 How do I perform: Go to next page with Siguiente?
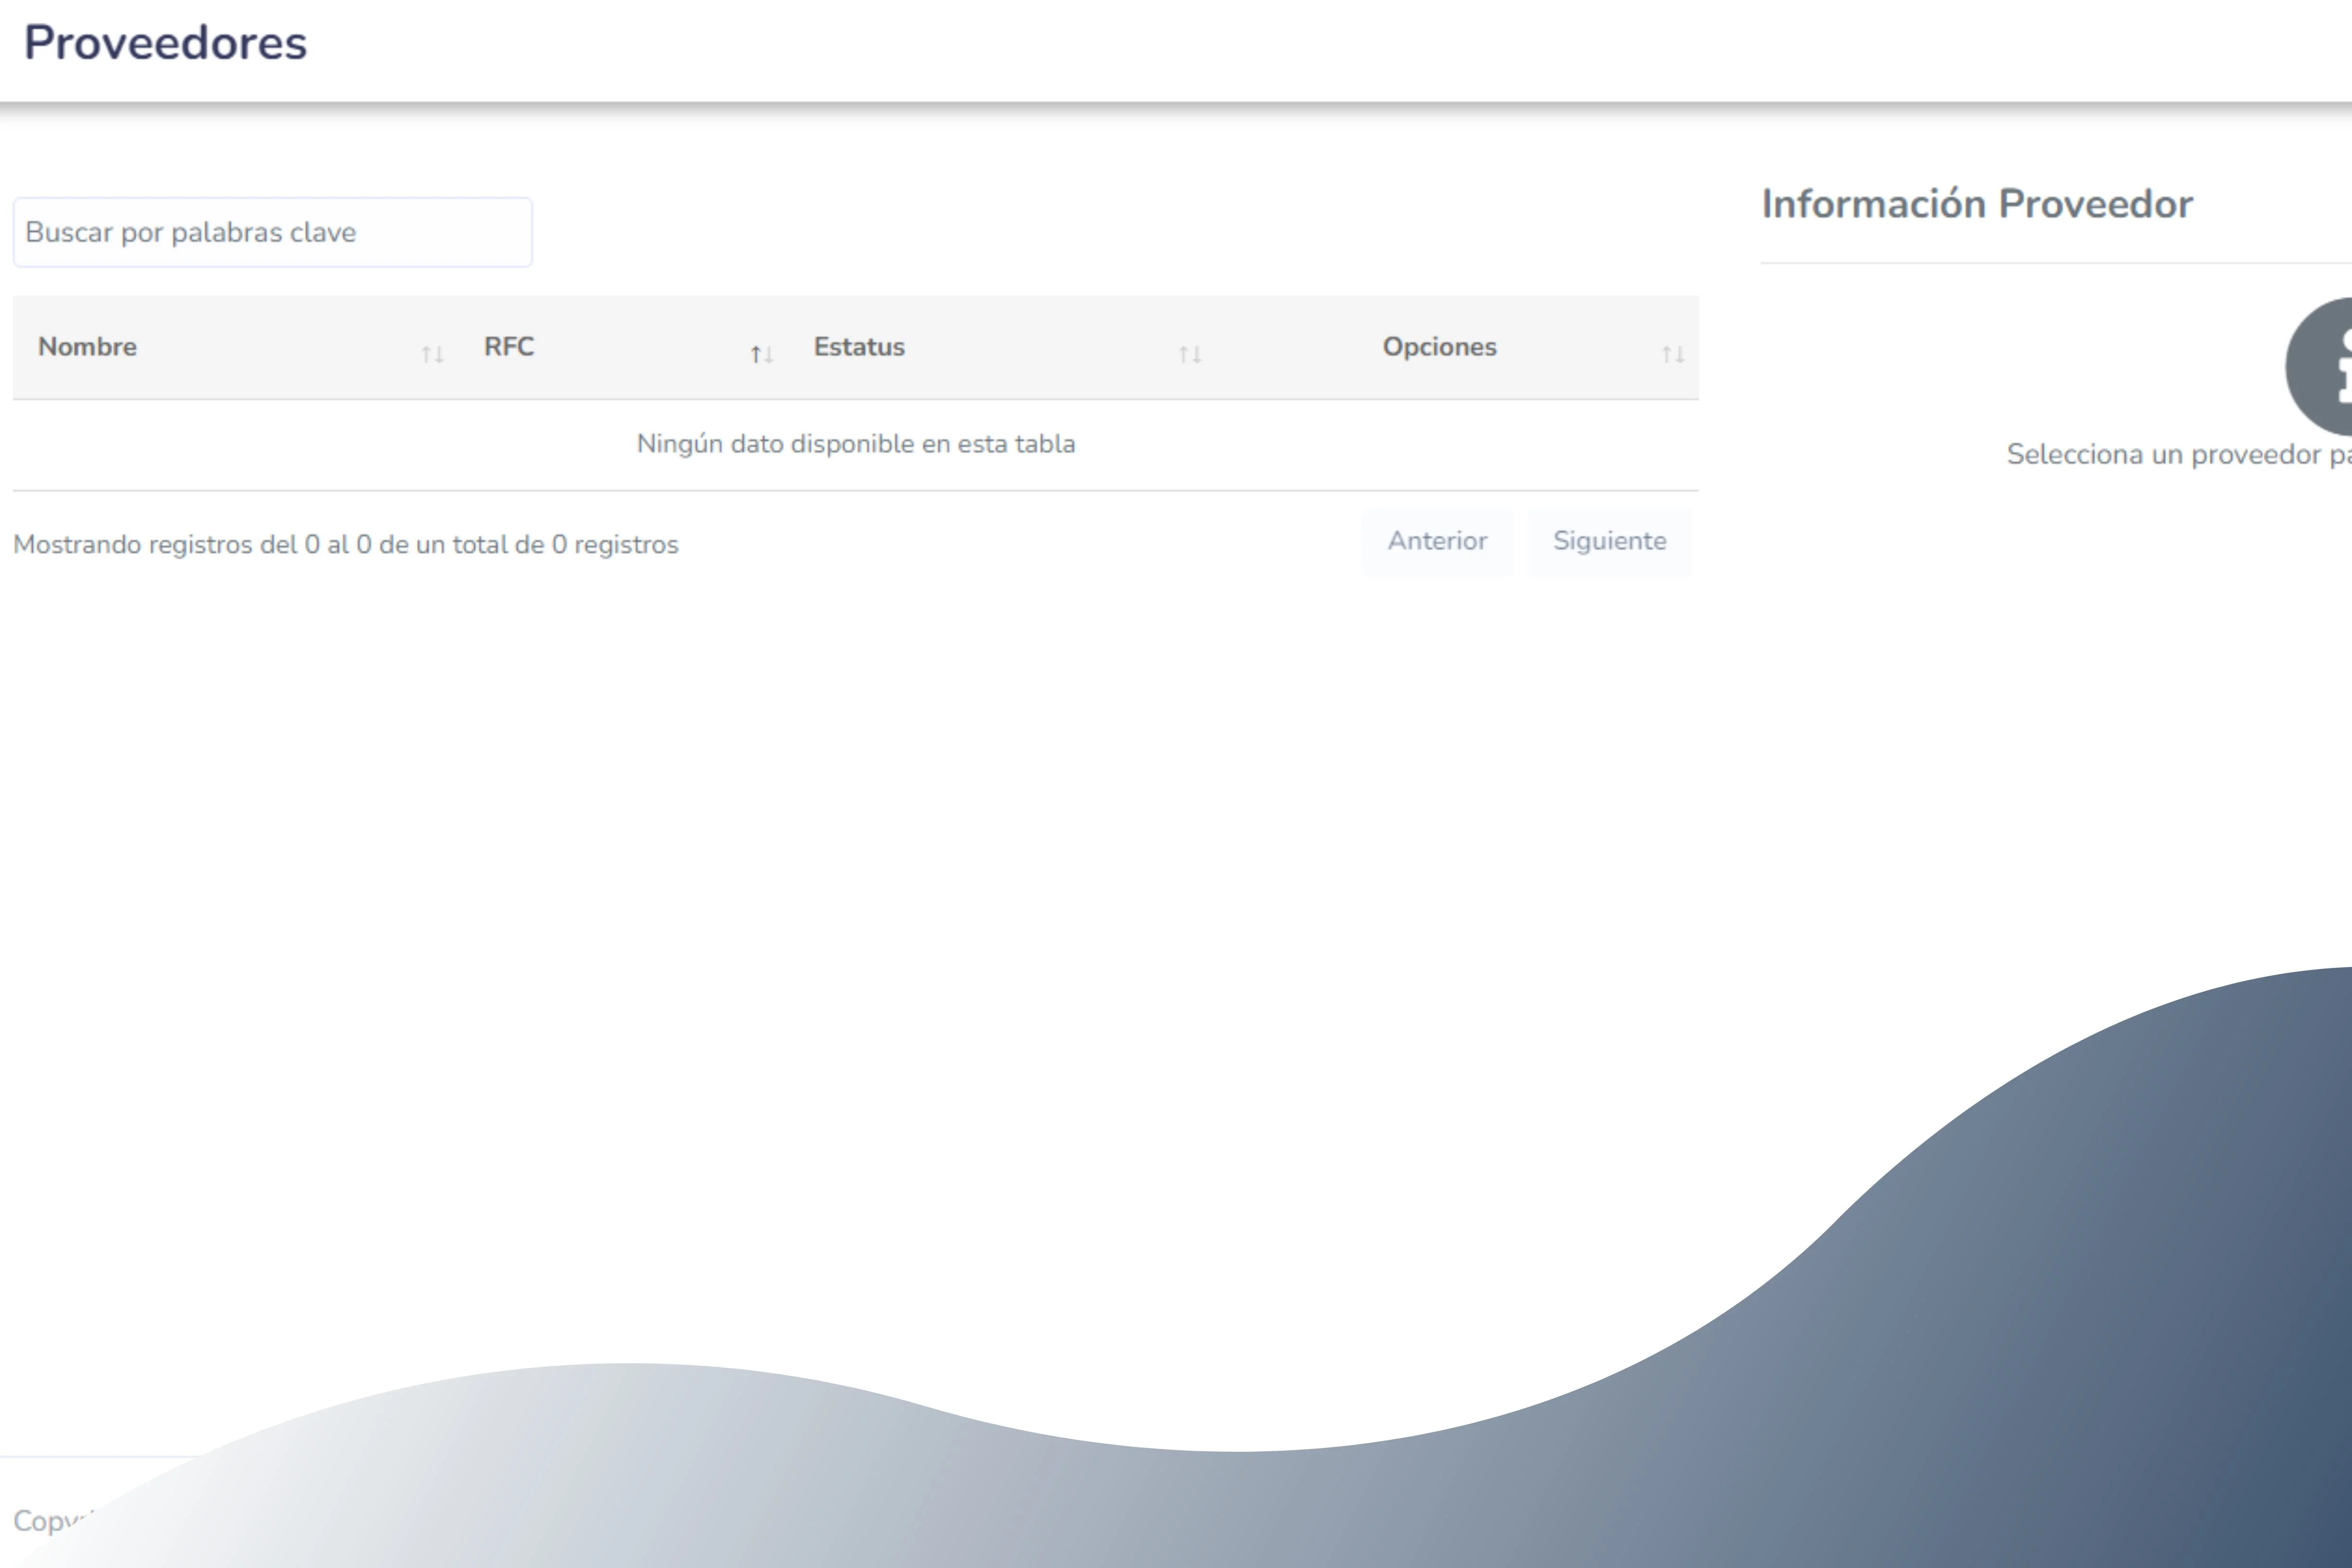point(1609,541)
